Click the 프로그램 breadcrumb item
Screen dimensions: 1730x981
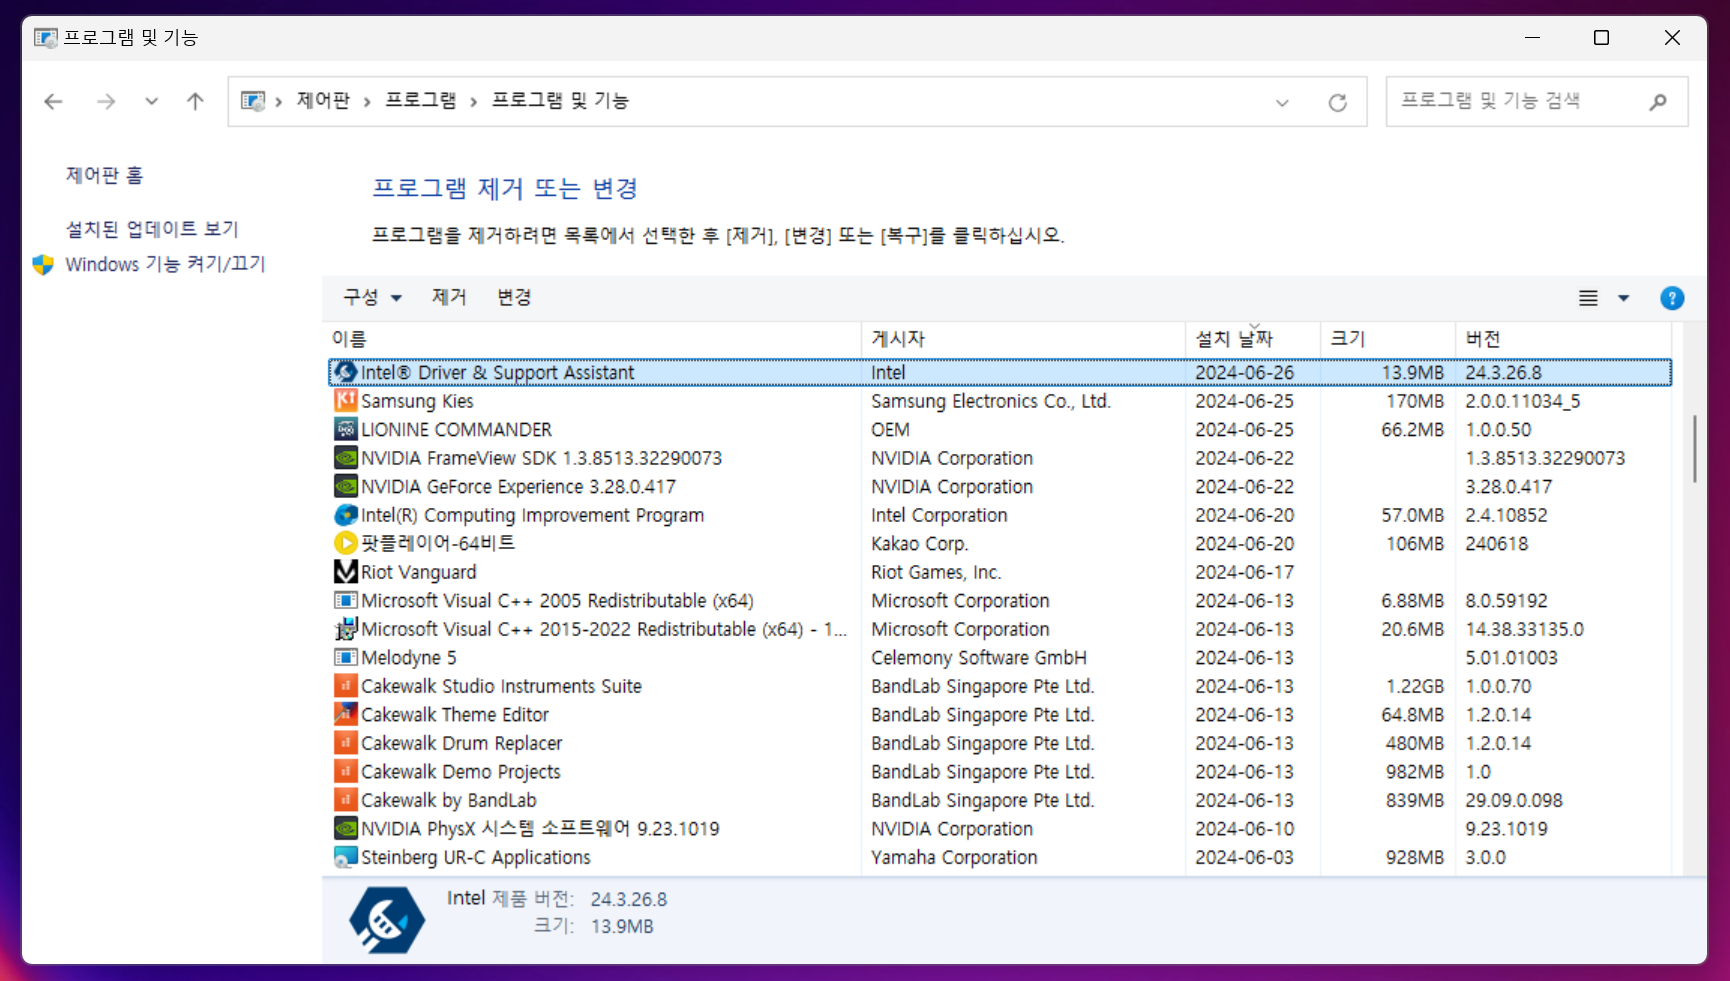tap(420, 100)
